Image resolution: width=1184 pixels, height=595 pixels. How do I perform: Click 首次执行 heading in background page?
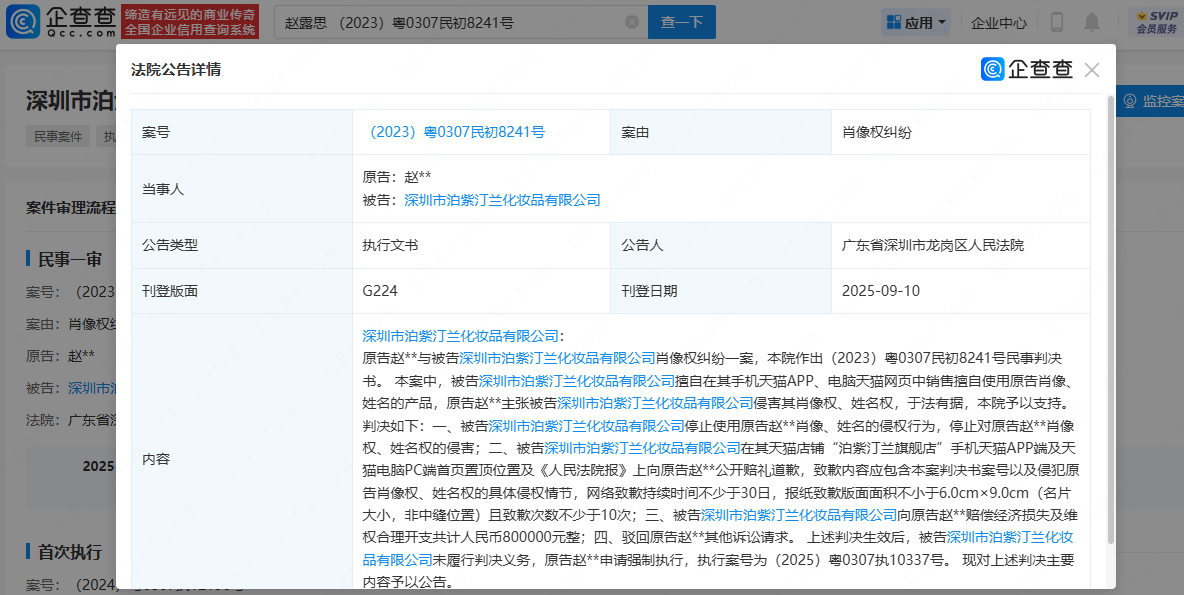[x=69, y=552]
